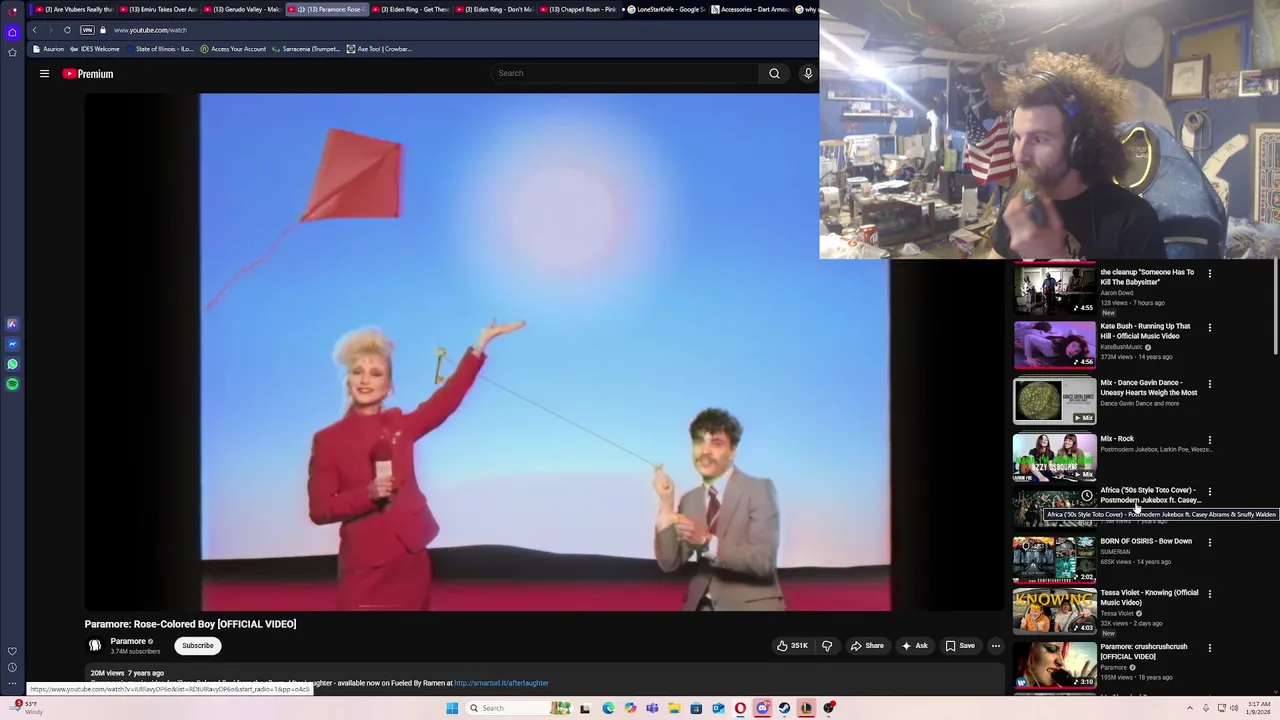The height and width of the screenshot is (720, 1280).
Task: Switch to 'Gerudo Valley' tab
Action: tap(242, 9)
